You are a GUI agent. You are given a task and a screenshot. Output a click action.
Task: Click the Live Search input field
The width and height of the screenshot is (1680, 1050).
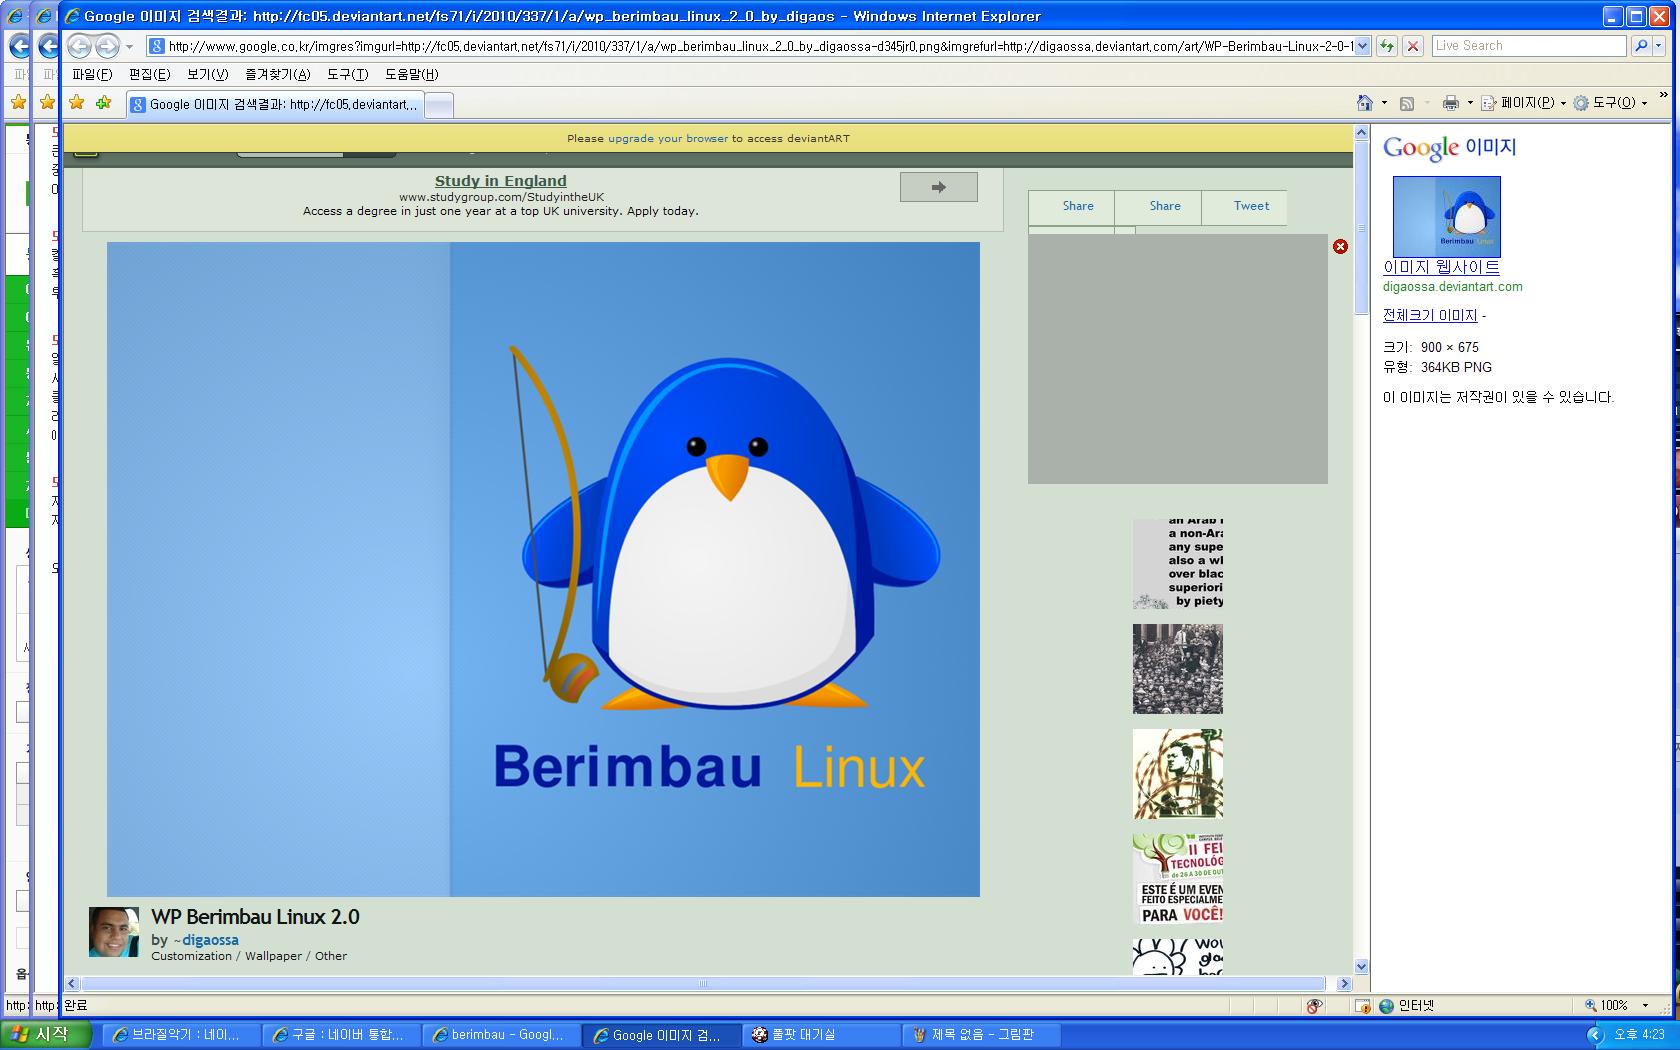pyautogui.click(x=1528, y=46)
